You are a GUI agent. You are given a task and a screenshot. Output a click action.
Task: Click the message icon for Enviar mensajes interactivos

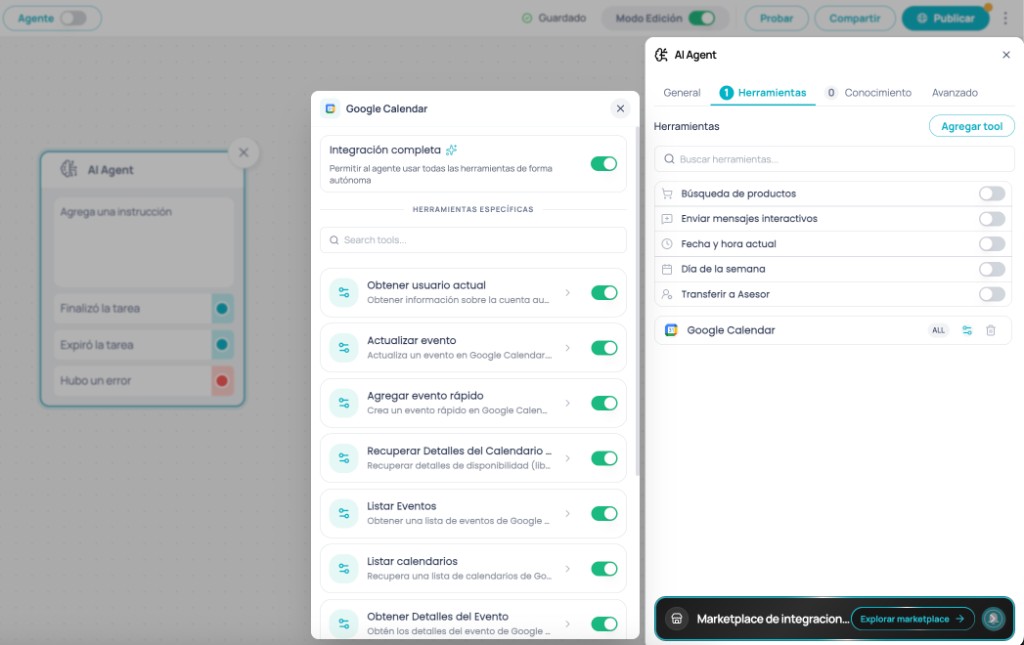(x=667, y=219)
